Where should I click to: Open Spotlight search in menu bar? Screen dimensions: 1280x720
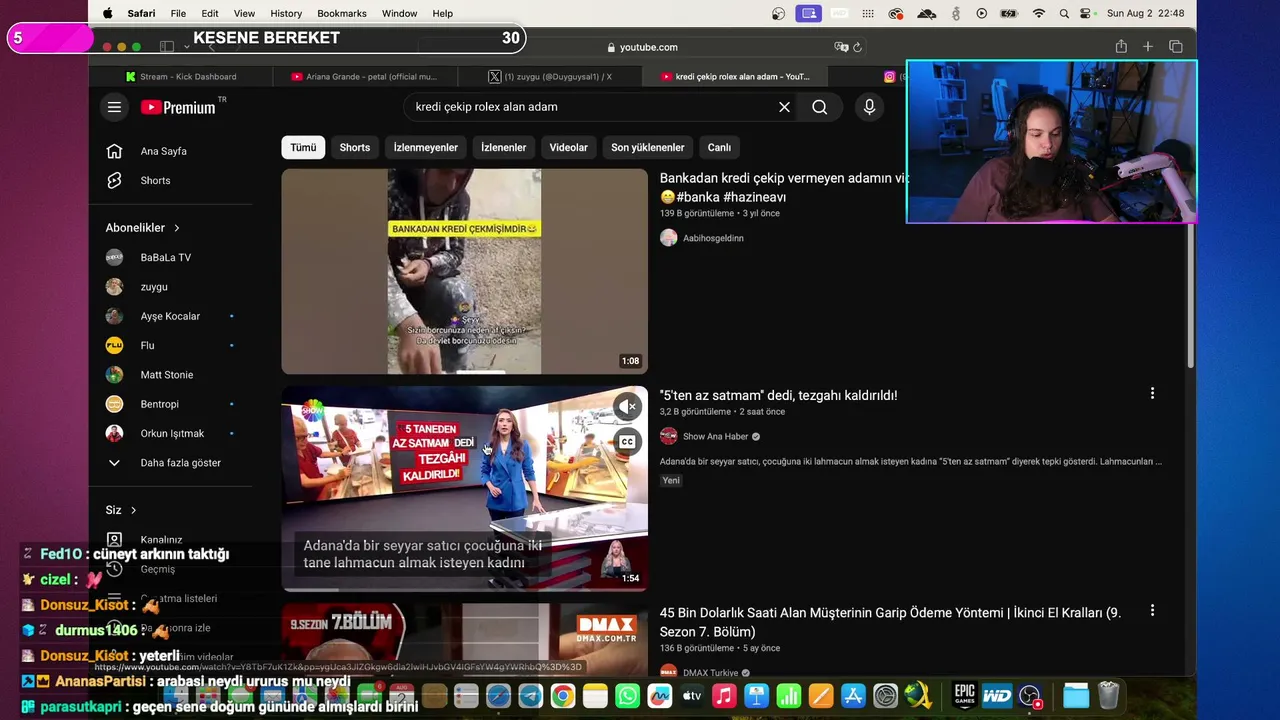click(1064, 13)
